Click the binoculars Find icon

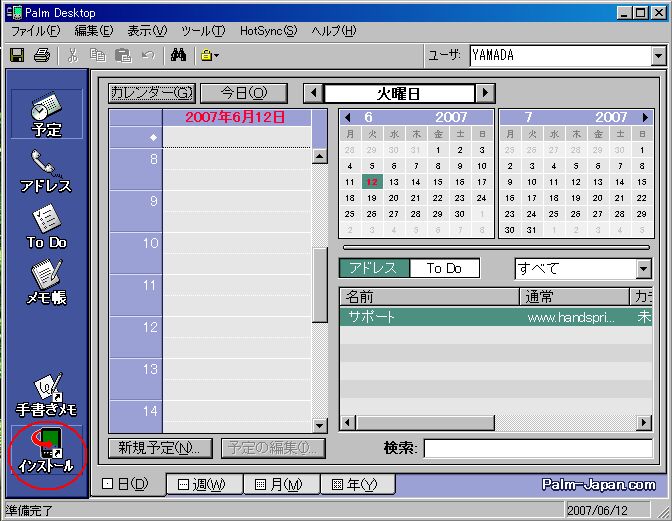click(x=178, y=55)
